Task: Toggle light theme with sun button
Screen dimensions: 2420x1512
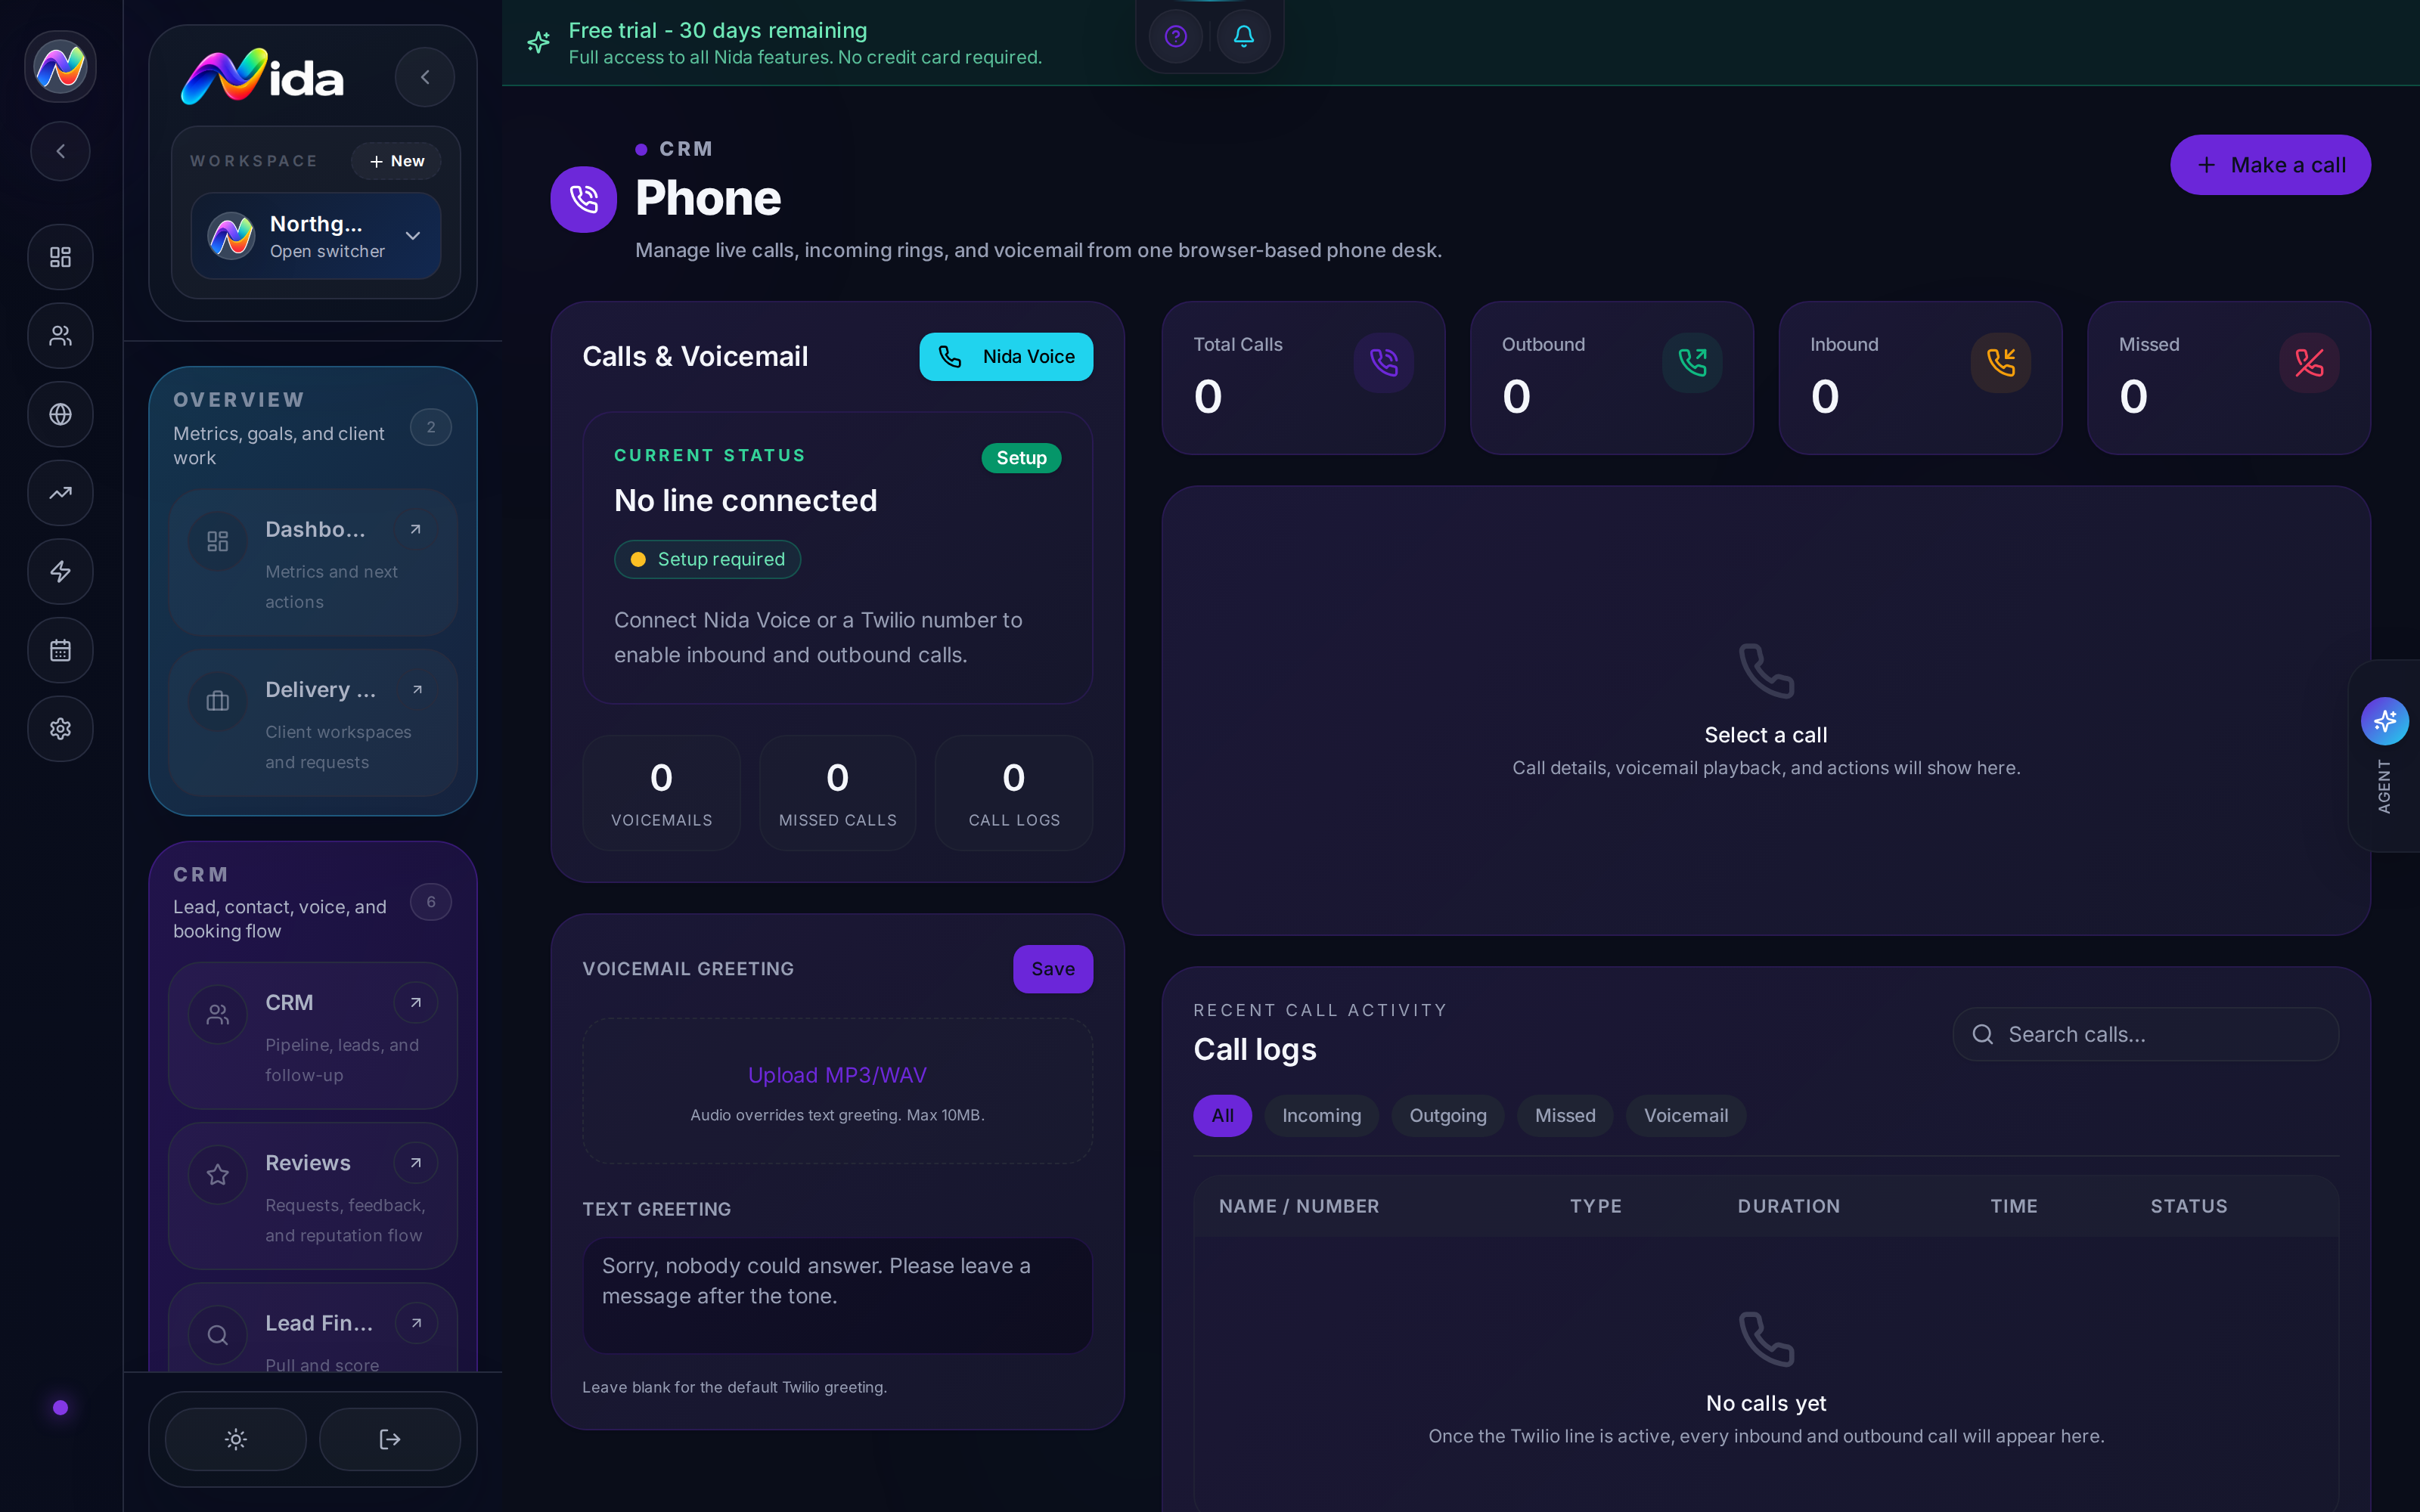Action: [236, 1439]
